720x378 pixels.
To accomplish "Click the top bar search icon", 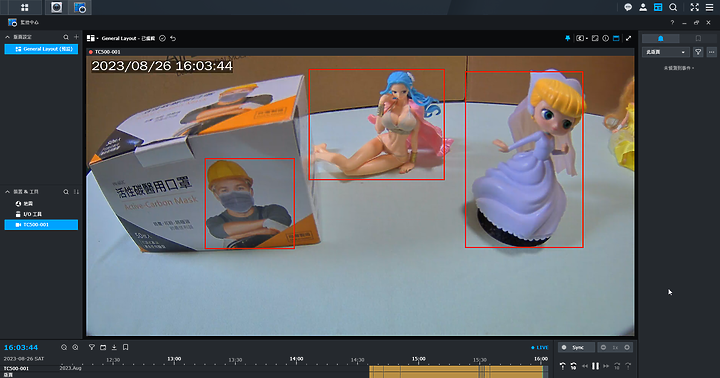I will pos(673,7).
